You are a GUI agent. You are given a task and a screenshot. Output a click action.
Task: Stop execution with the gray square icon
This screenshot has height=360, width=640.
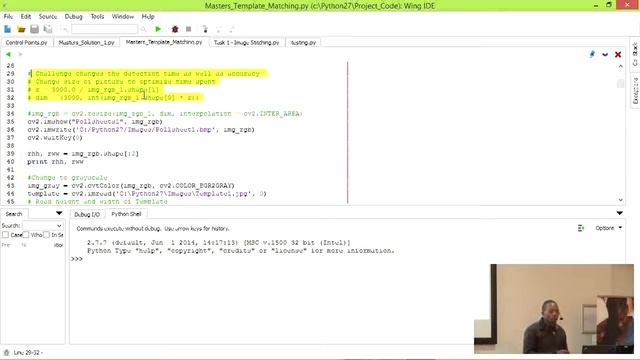189,29
